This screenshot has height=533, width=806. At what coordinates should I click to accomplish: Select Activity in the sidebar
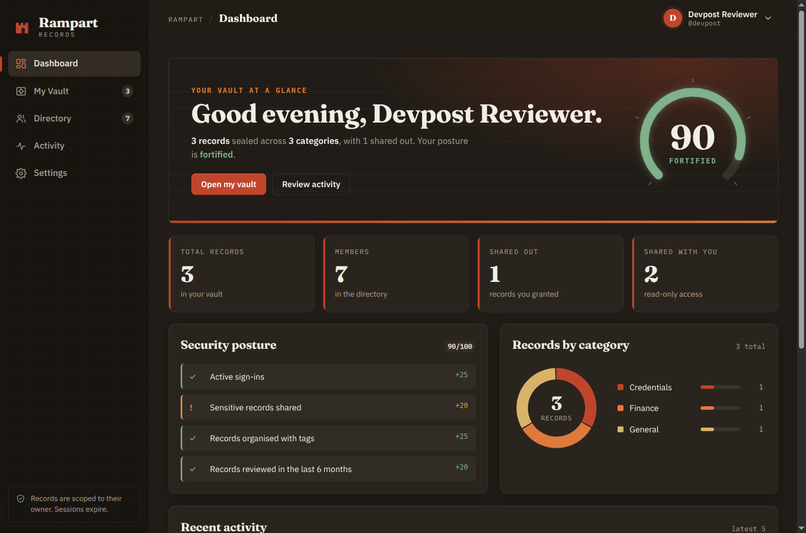[x=75, y=146]
